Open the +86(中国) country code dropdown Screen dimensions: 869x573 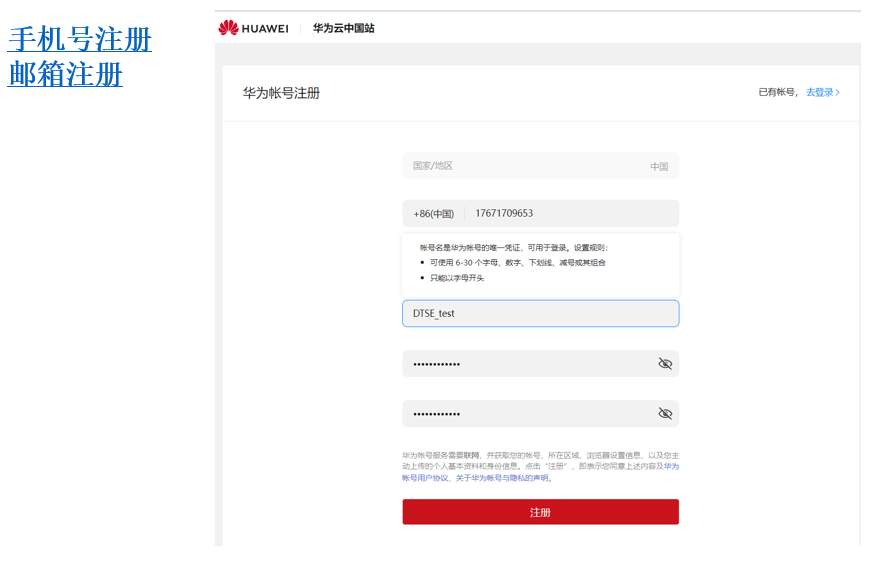coord(433,213)
